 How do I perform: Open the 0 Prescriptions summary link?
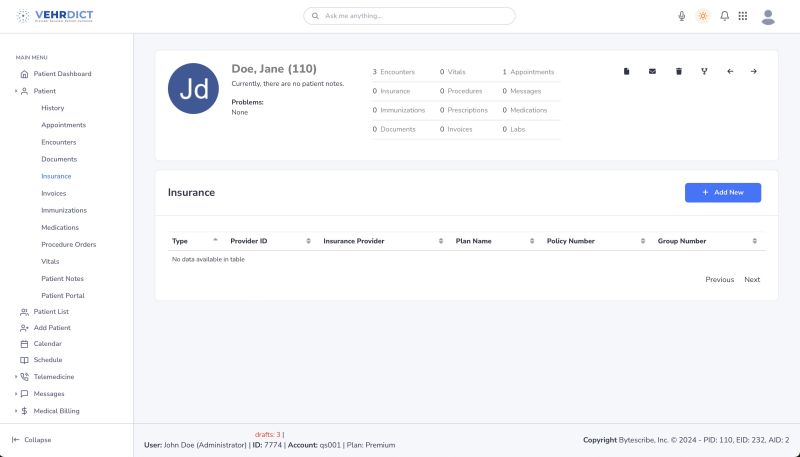[x=464, y=110]
